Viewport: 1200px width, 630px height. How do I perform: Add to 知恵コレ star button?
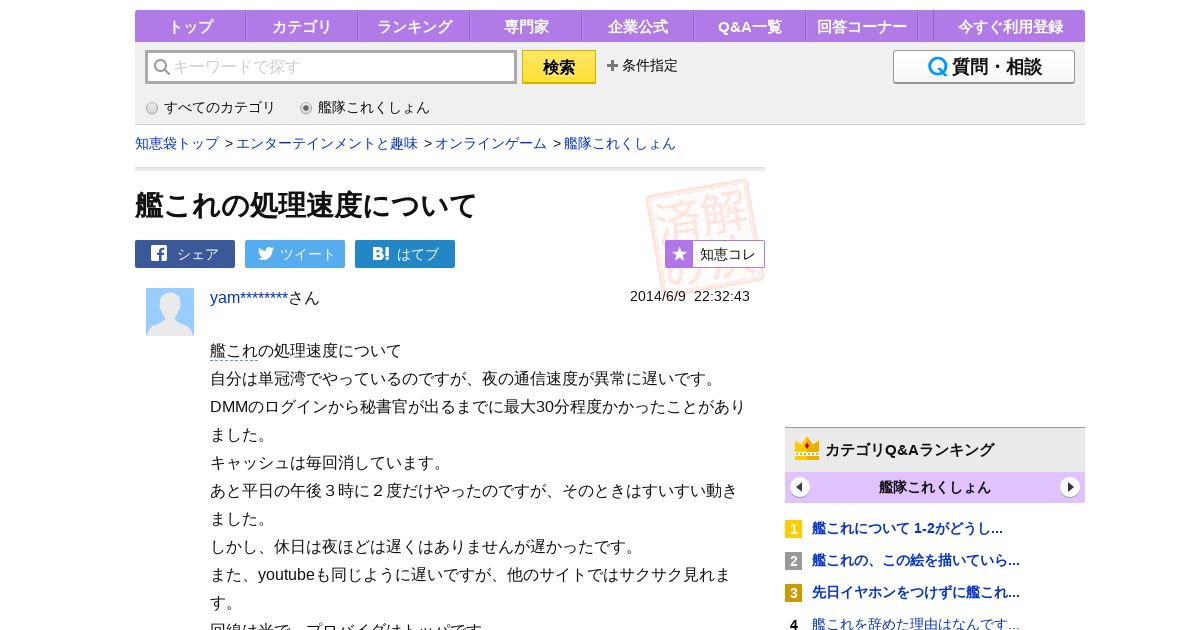coord(715,254)
